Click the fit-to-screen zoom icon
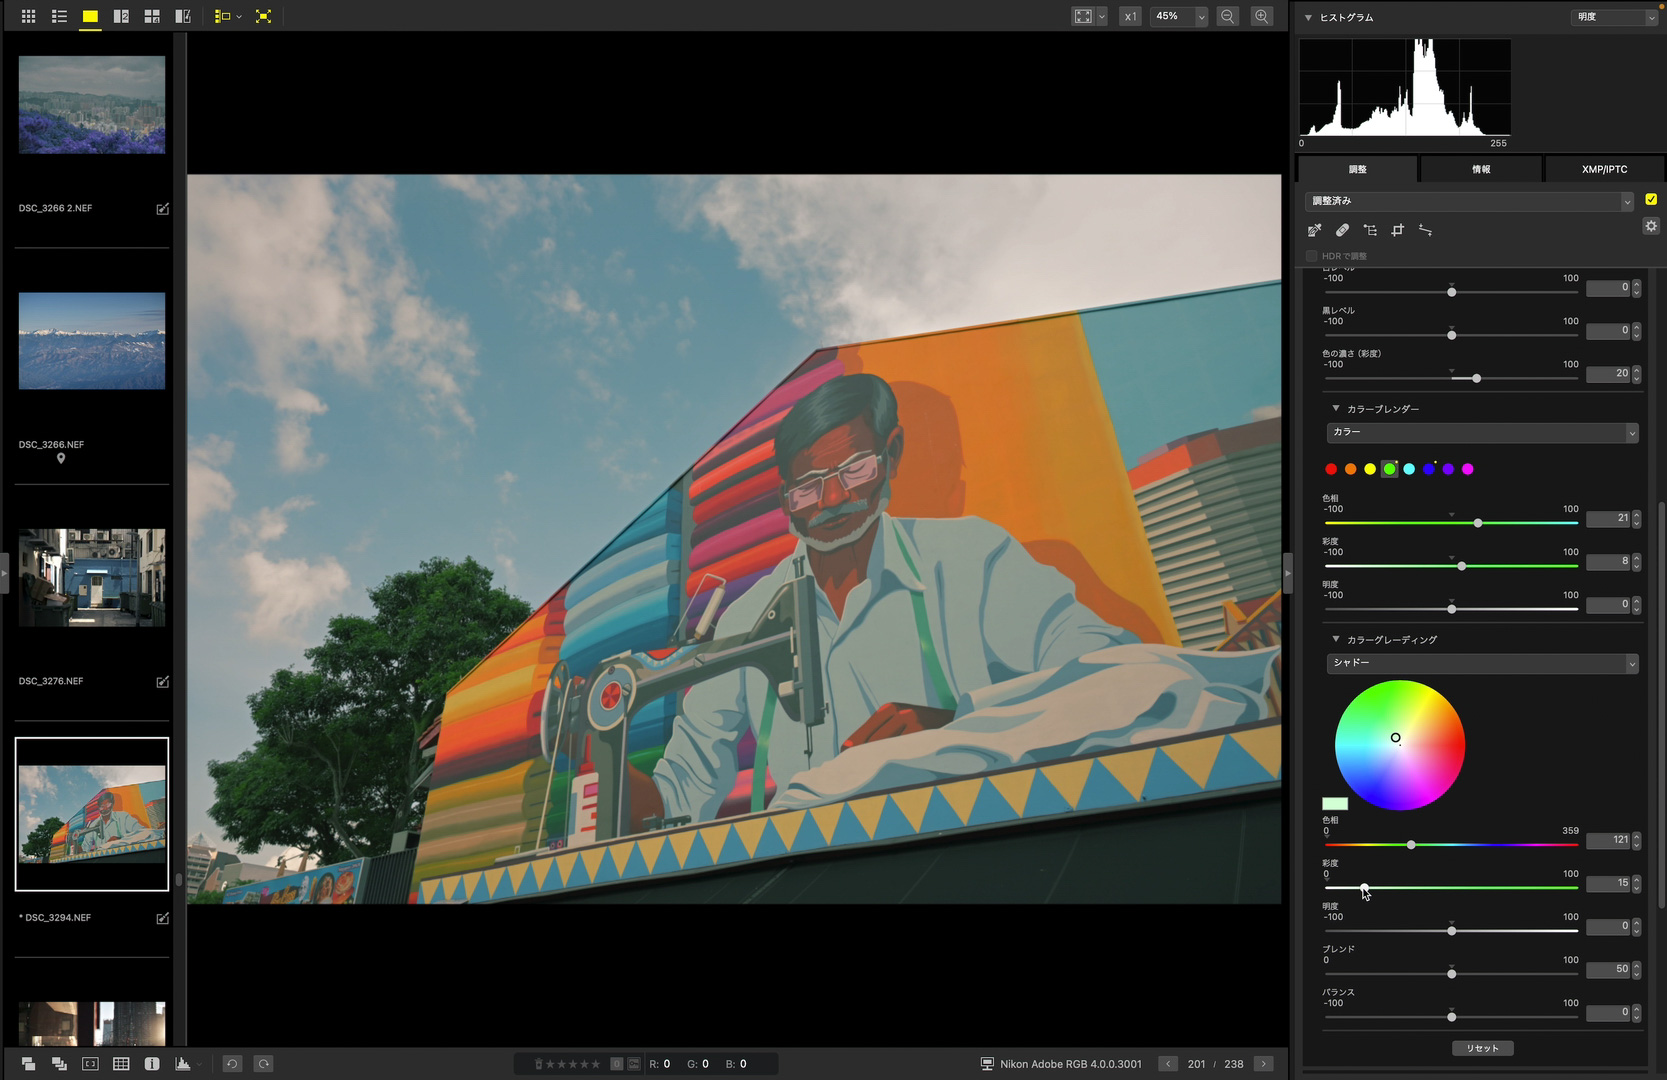Image resolution: width=1667 pixels, height=1080 pixels. [x=1083, y=16]
